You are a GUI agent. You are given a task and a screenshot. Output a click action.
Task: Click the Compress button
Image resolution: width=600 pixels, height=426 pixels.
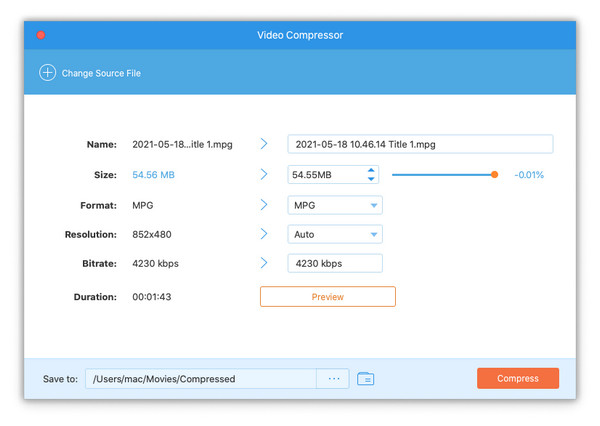pyautogui.click(x=518, y=379)
